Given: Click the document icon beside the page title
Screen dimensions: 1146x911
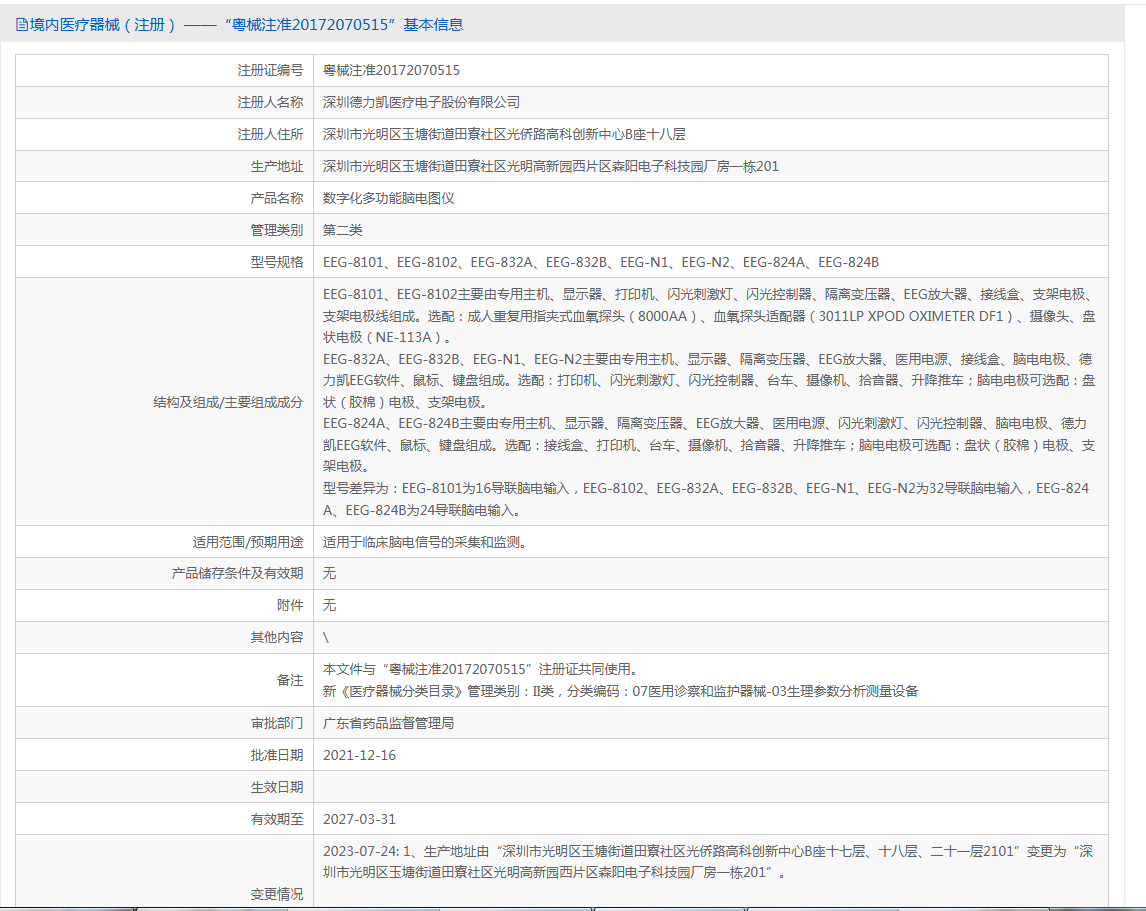Looking at the screenshot, I should (22, 25).
